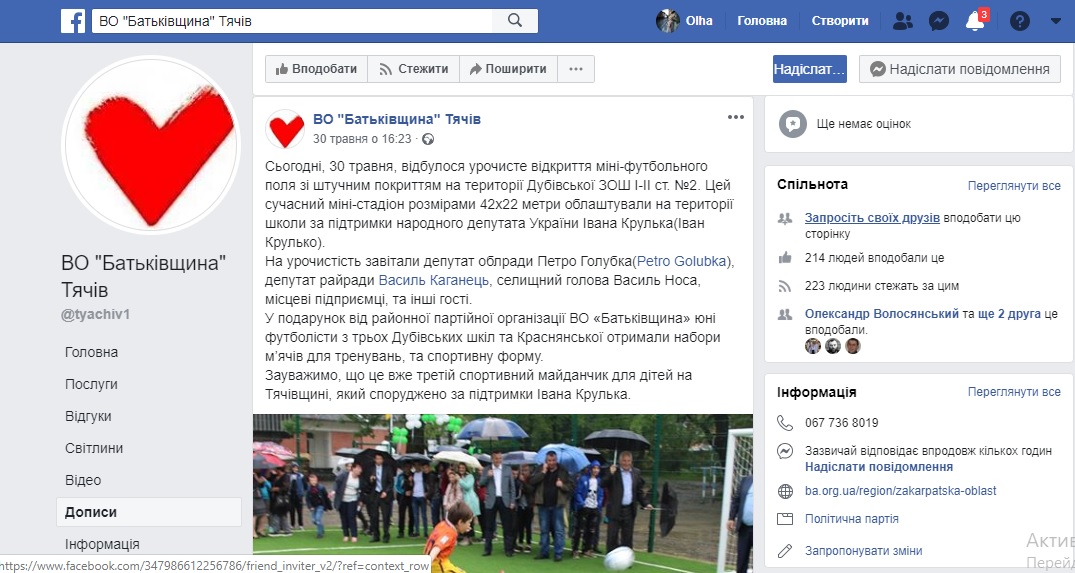This screenshot has height=573, width=1075.
Task: Open the help question mark icon
Action: 1019,21
